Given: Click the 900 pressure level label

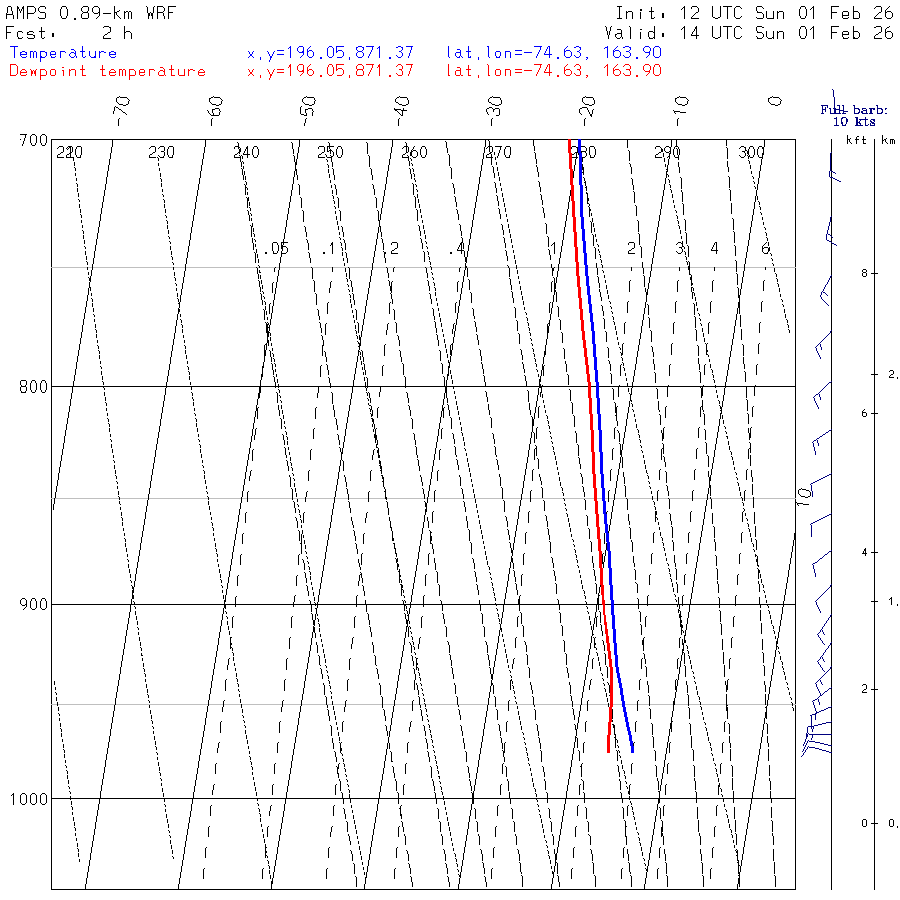Looking at the screenshot, I should click(33, 604).
